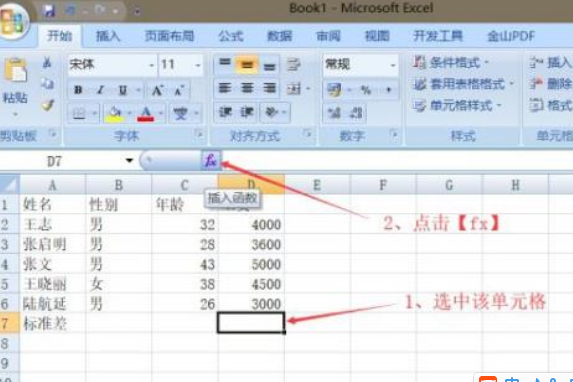Select column E header
Screen dimensions: 573x382
[x=317, y=185]
